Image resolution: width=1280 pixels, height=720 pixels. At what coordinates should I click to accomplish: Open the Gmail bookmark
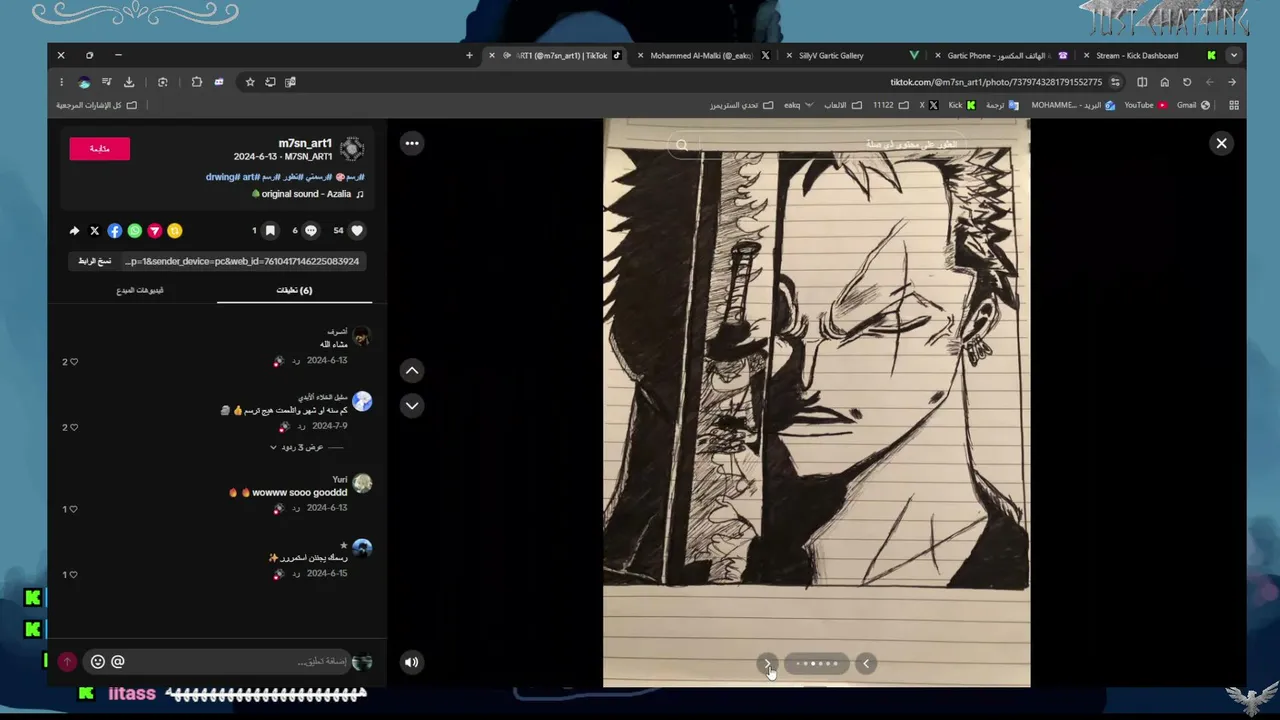click(x=1193, y=105)
